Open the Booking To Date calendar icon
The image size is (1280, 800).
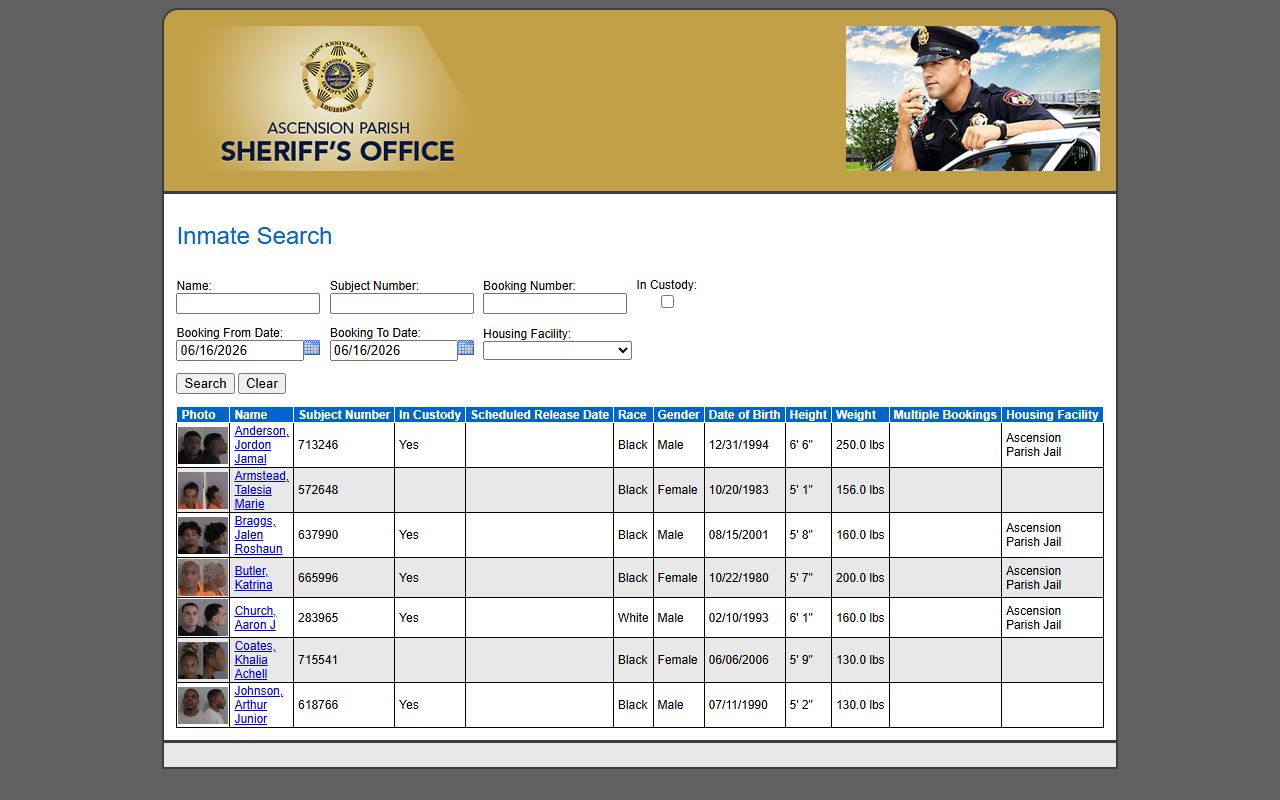tap(466, 348)
